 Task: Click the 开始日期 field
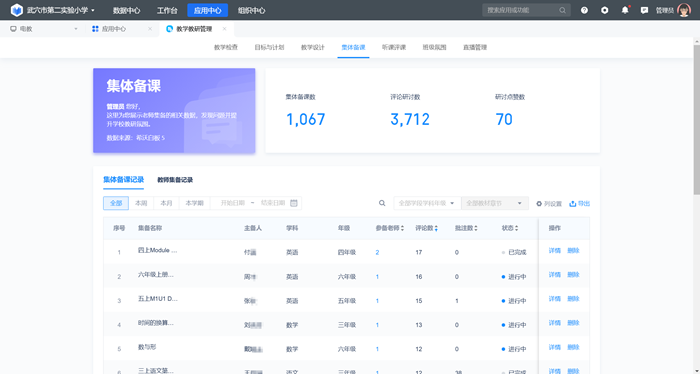tap(233, 203)
